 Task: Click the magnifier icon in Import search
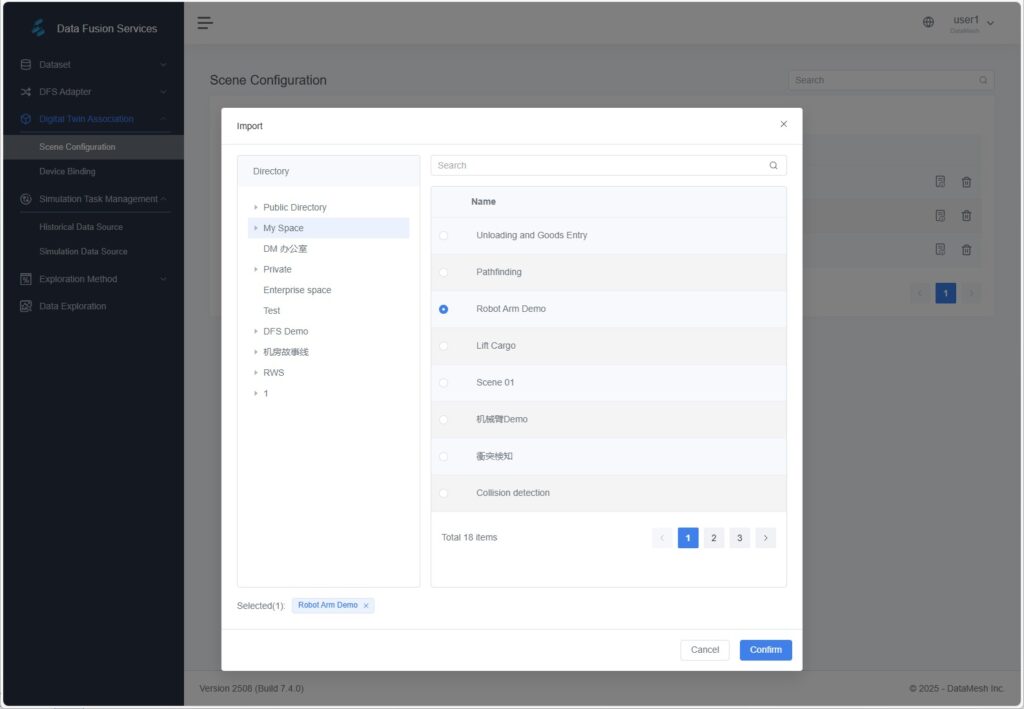(773, 166)
